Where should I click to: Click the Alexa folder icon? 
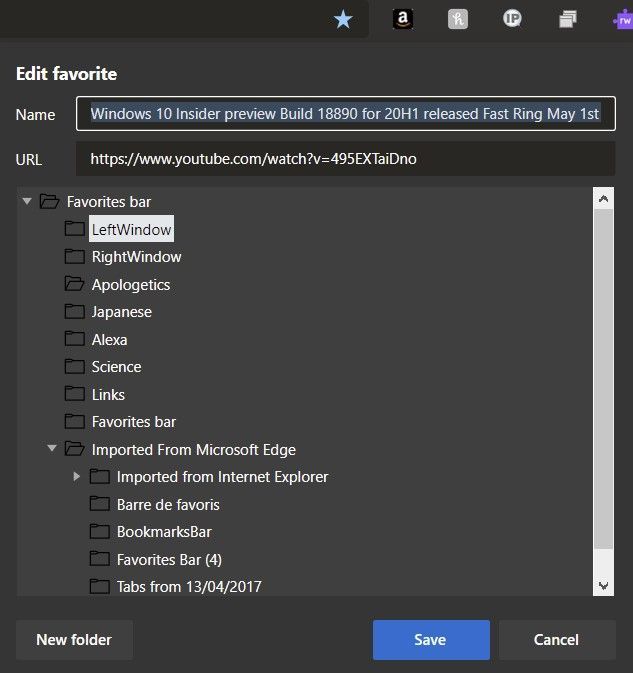[75, 339]
